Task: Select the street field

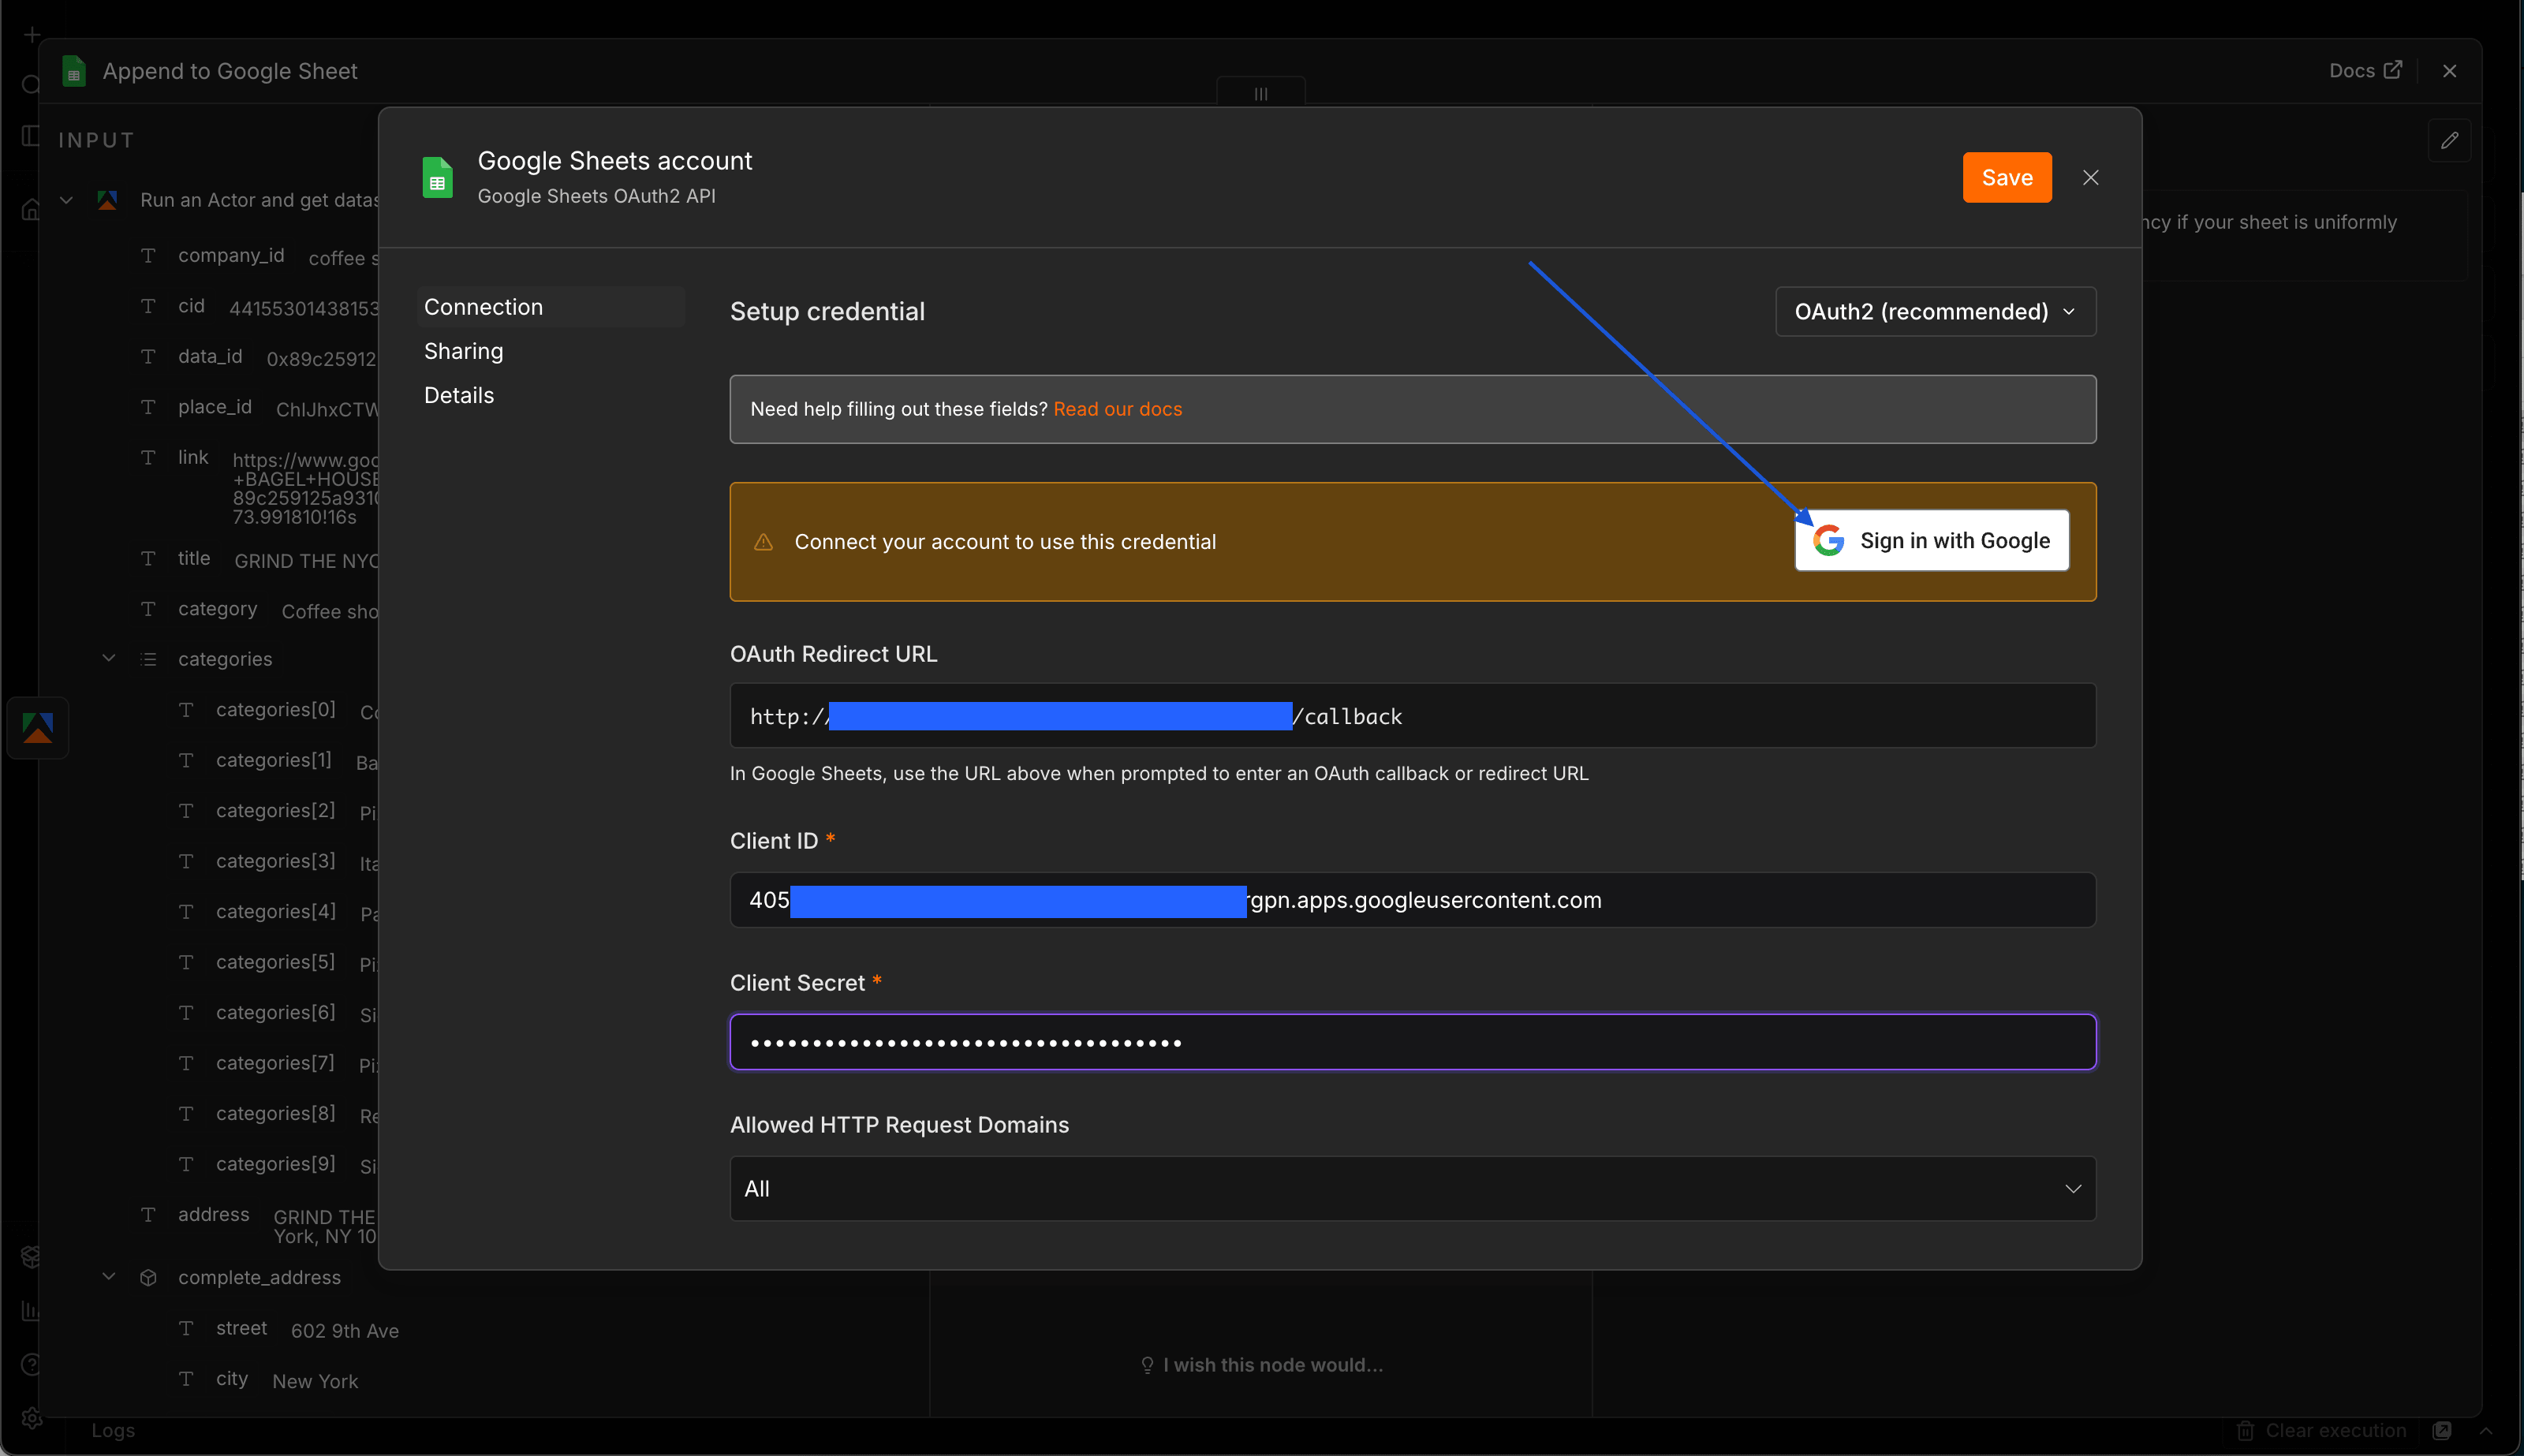Action: [x=241, y=1328]
